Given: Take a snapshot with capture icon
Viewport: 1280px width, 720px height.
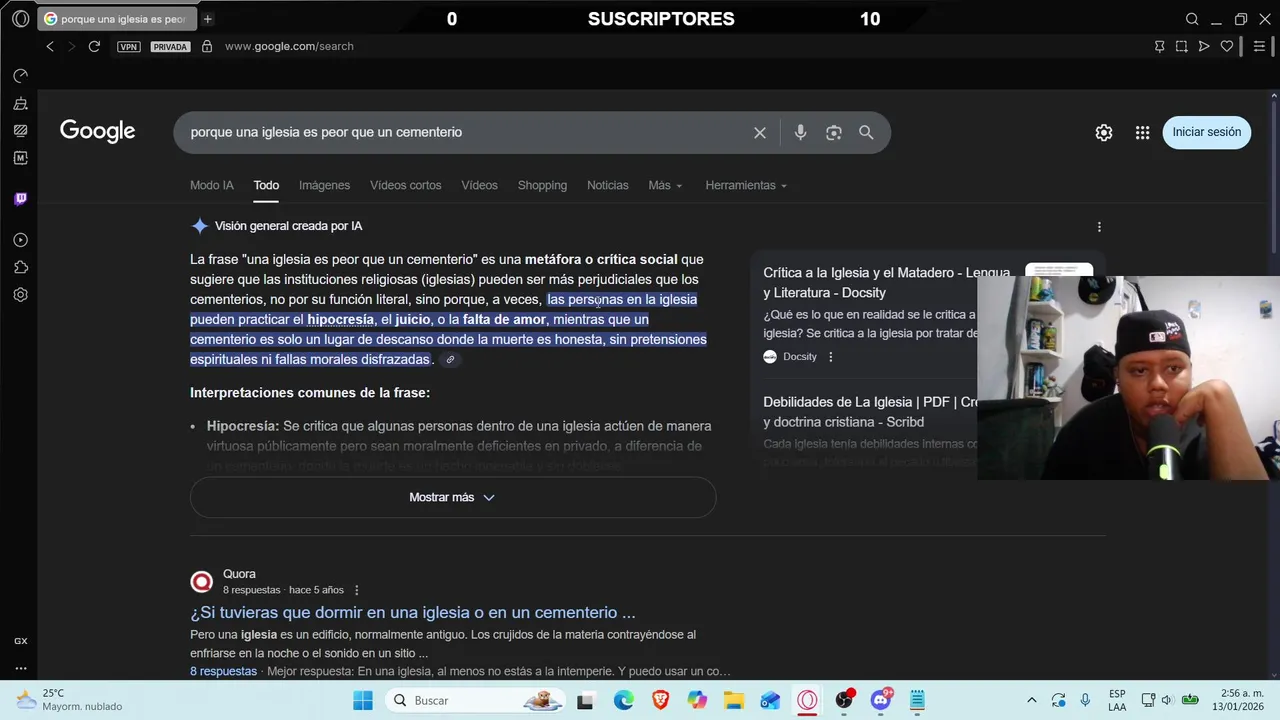Looking at the screenshot, I should click(1181, 46).
